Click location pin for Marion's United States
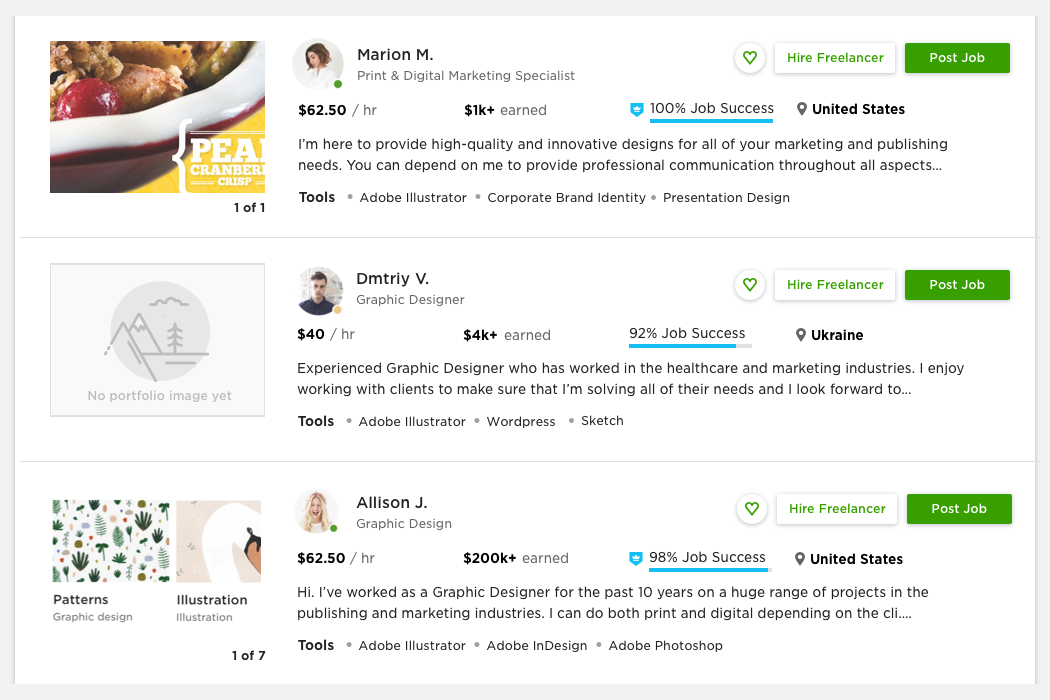 (802, 109)
